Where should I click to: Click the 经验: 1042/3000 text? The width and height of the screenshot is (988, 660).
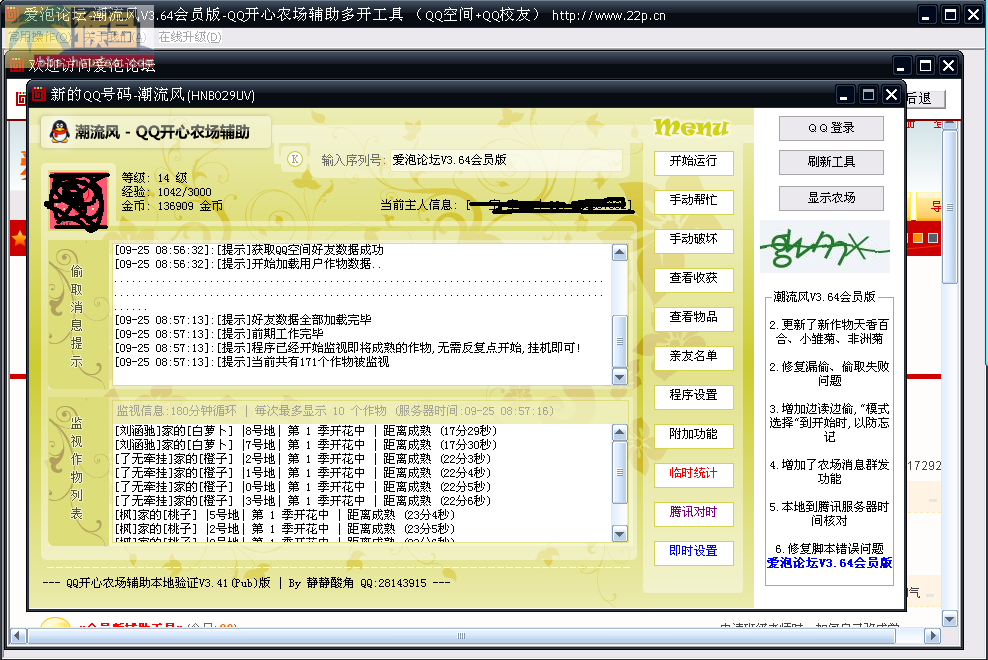(x=166, y=192)
